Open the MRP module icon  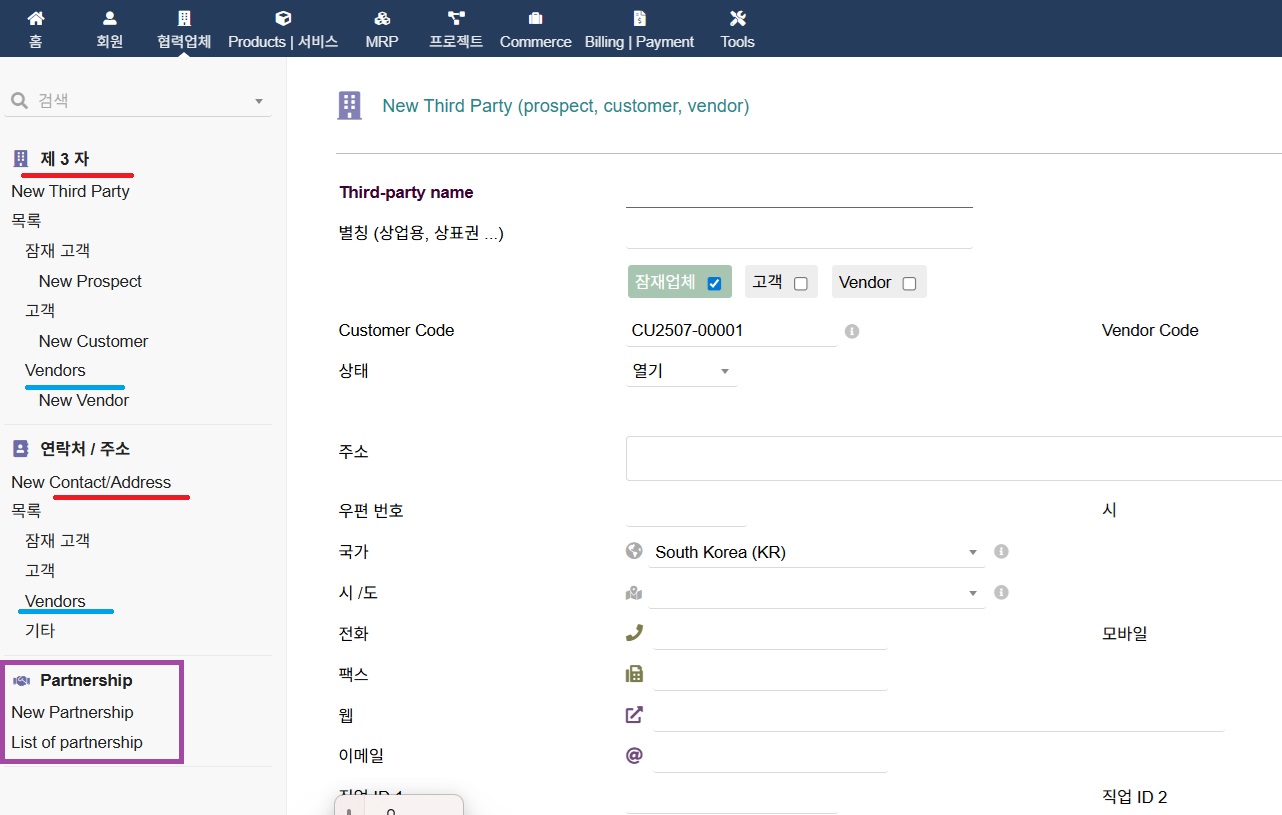click(x=382, y=18)
